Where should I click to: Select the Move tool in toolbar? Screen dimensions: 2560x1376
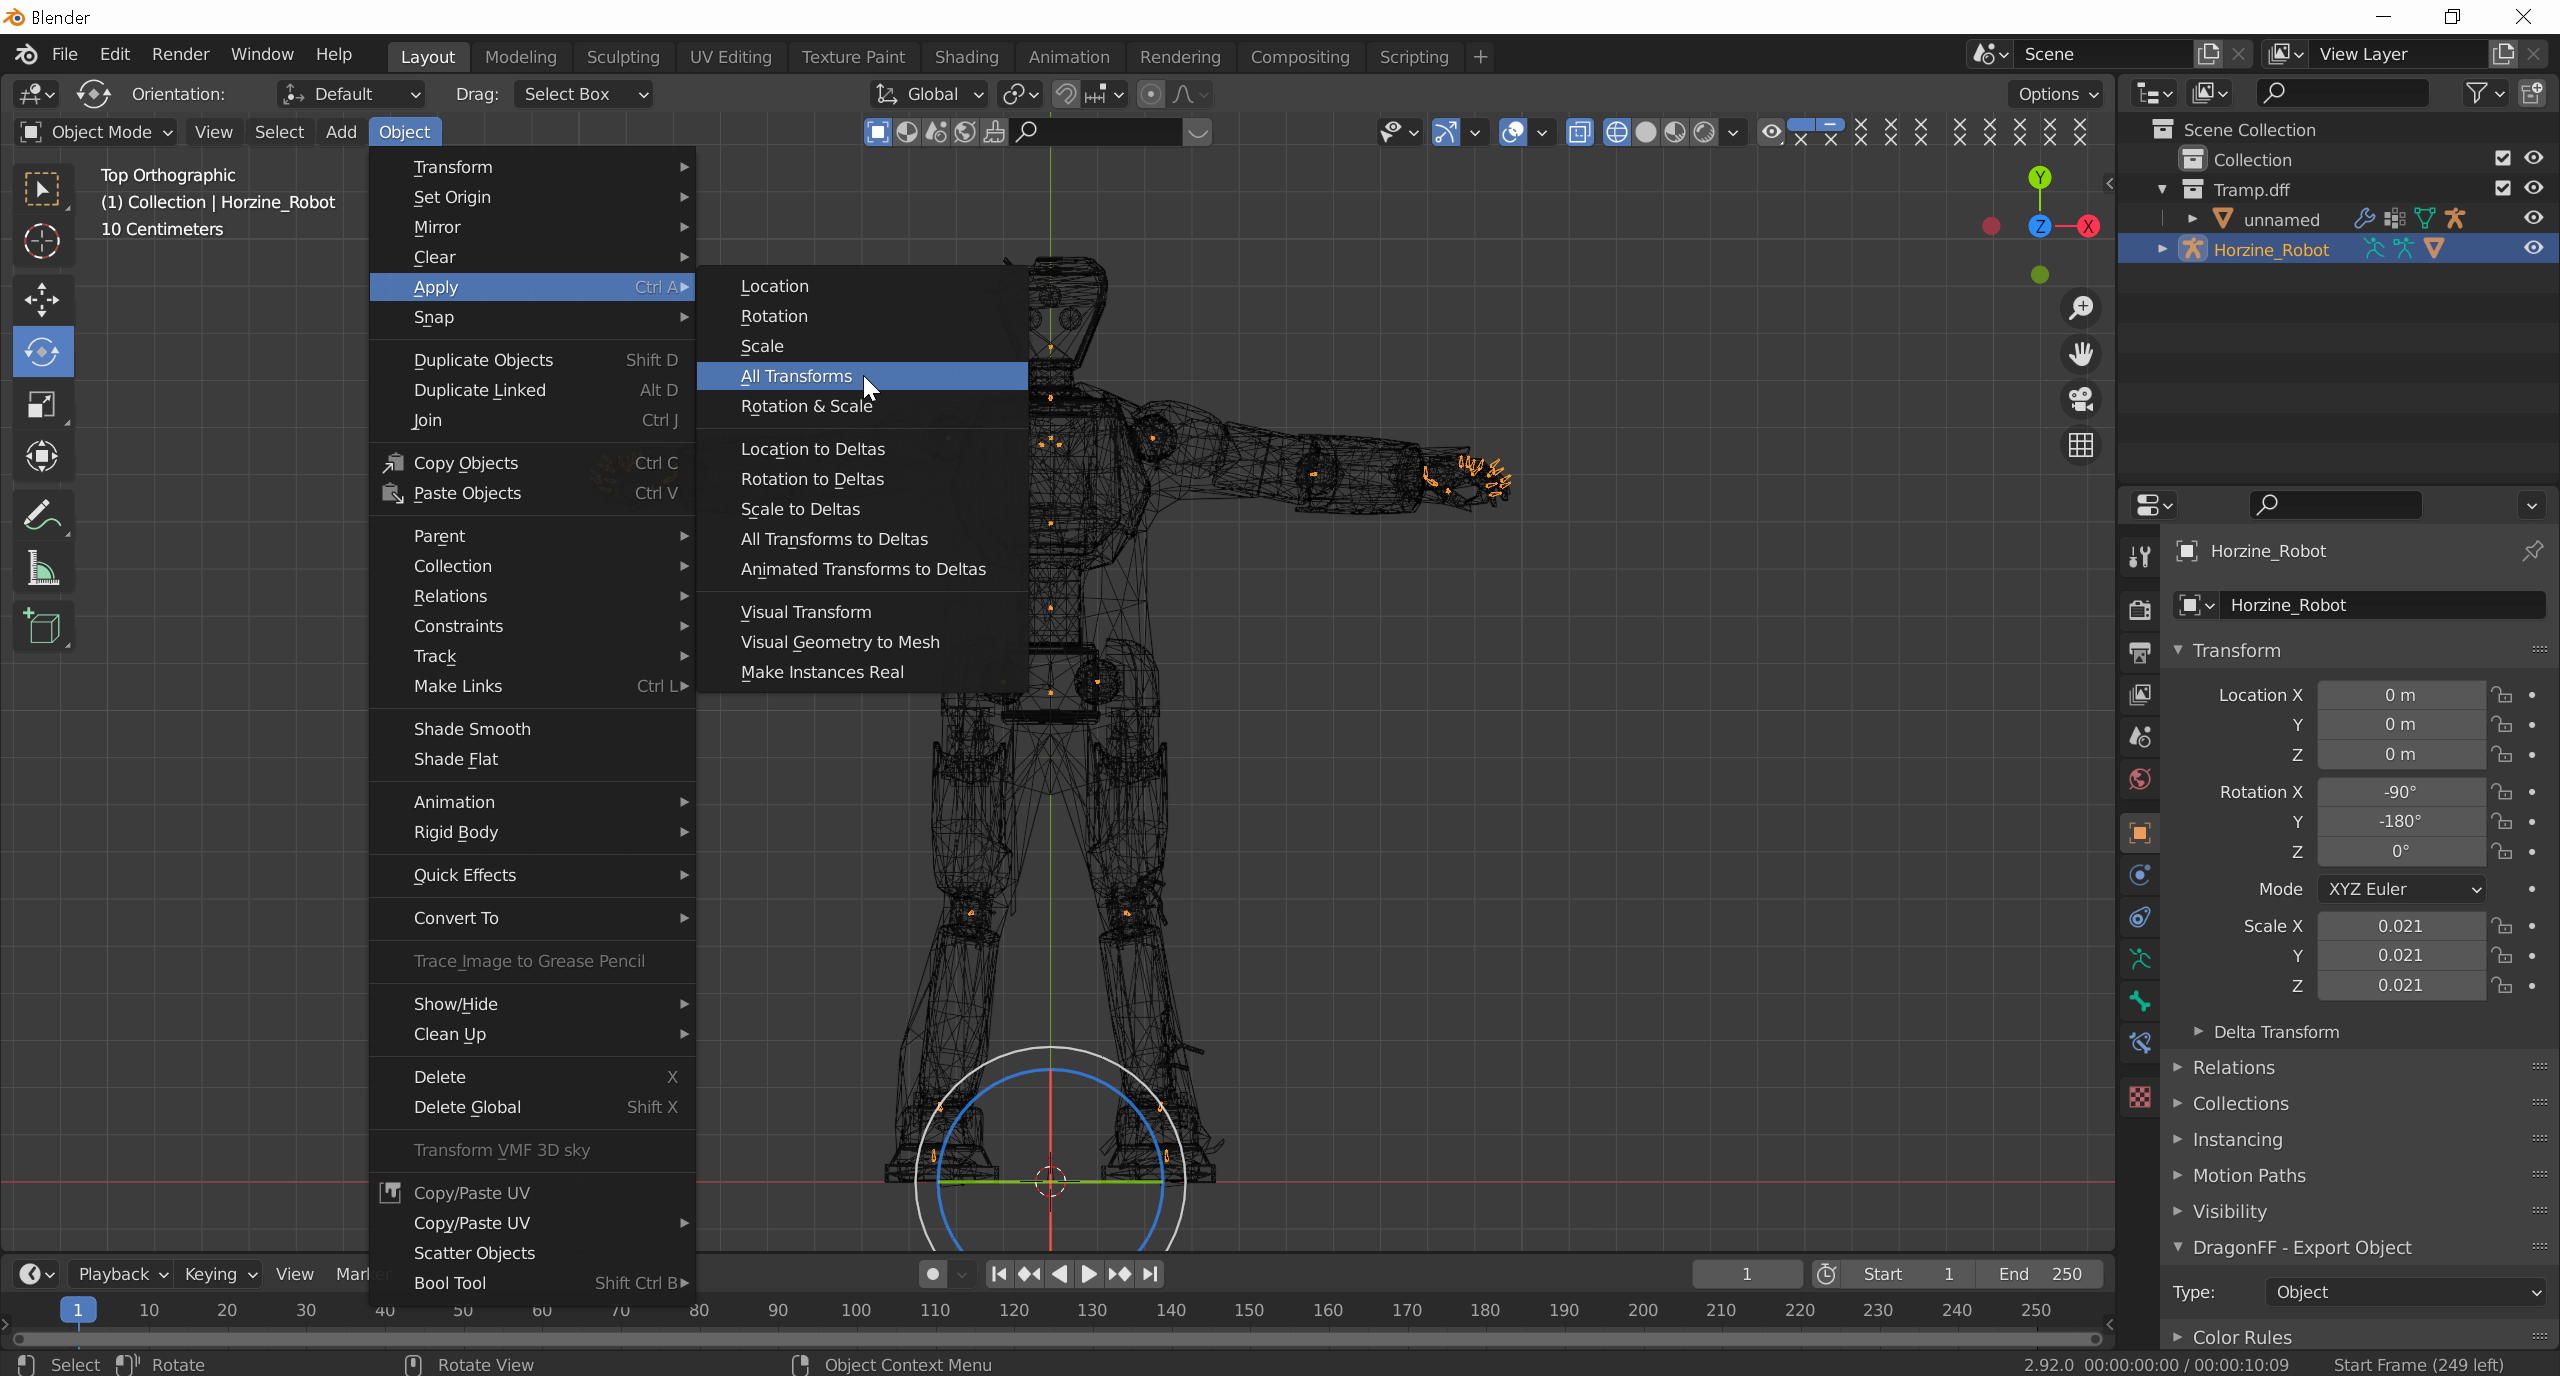[42, 299]
